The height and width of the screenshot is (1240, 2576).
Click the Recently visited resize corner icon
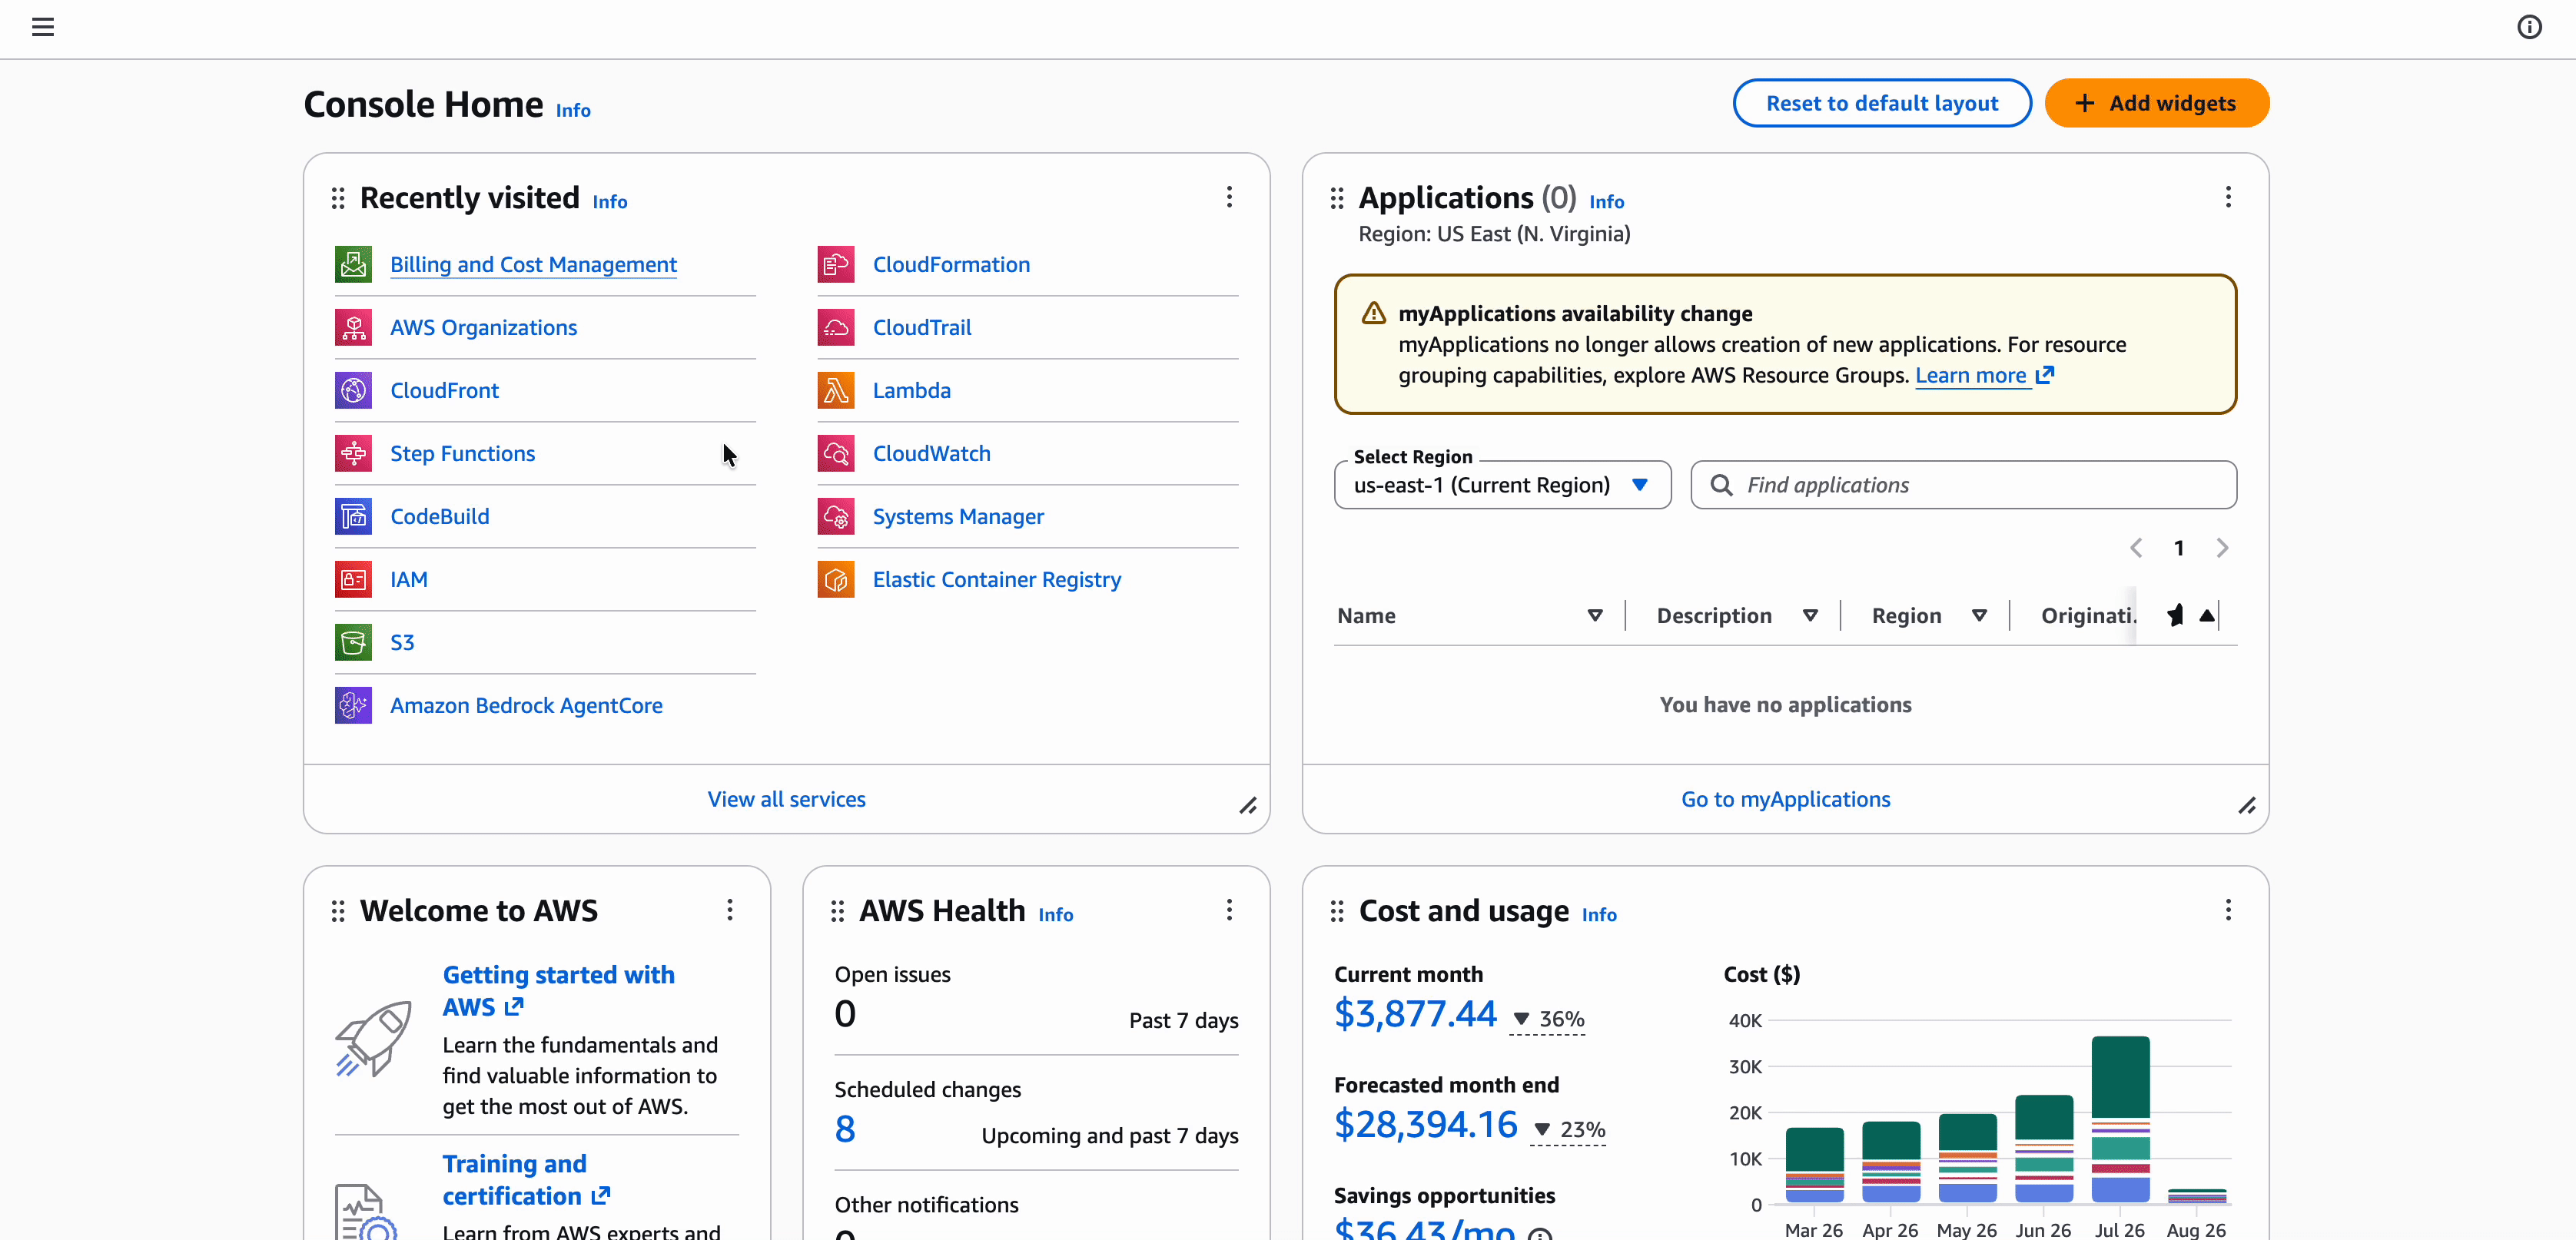[1248, 806]
